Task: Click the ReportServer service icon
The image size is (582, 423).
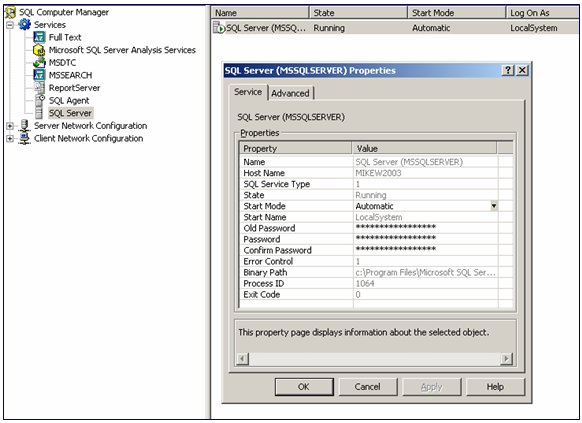Action: coord(39,88)
